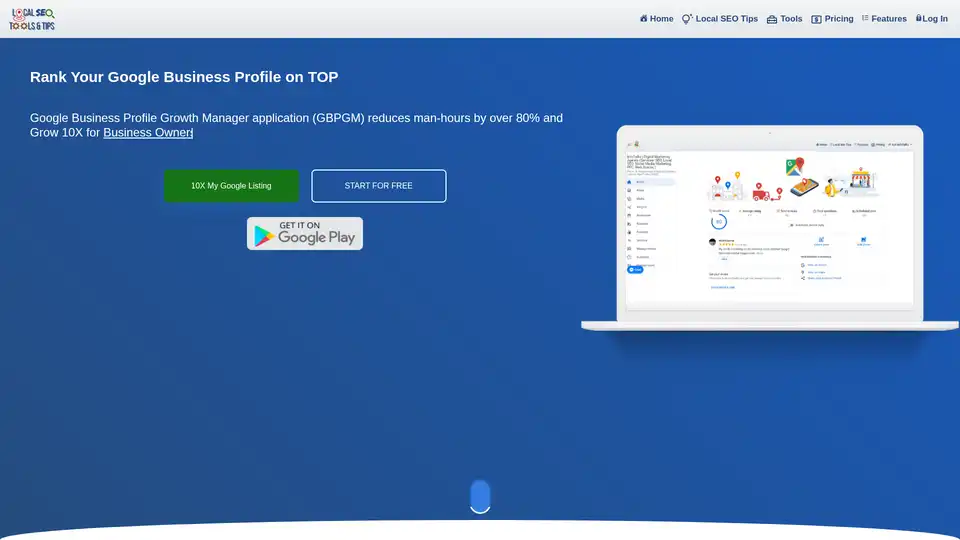Select Features in the top navigation
The image size is (960, 540).
pyautogui.click(x=889, y=19)
